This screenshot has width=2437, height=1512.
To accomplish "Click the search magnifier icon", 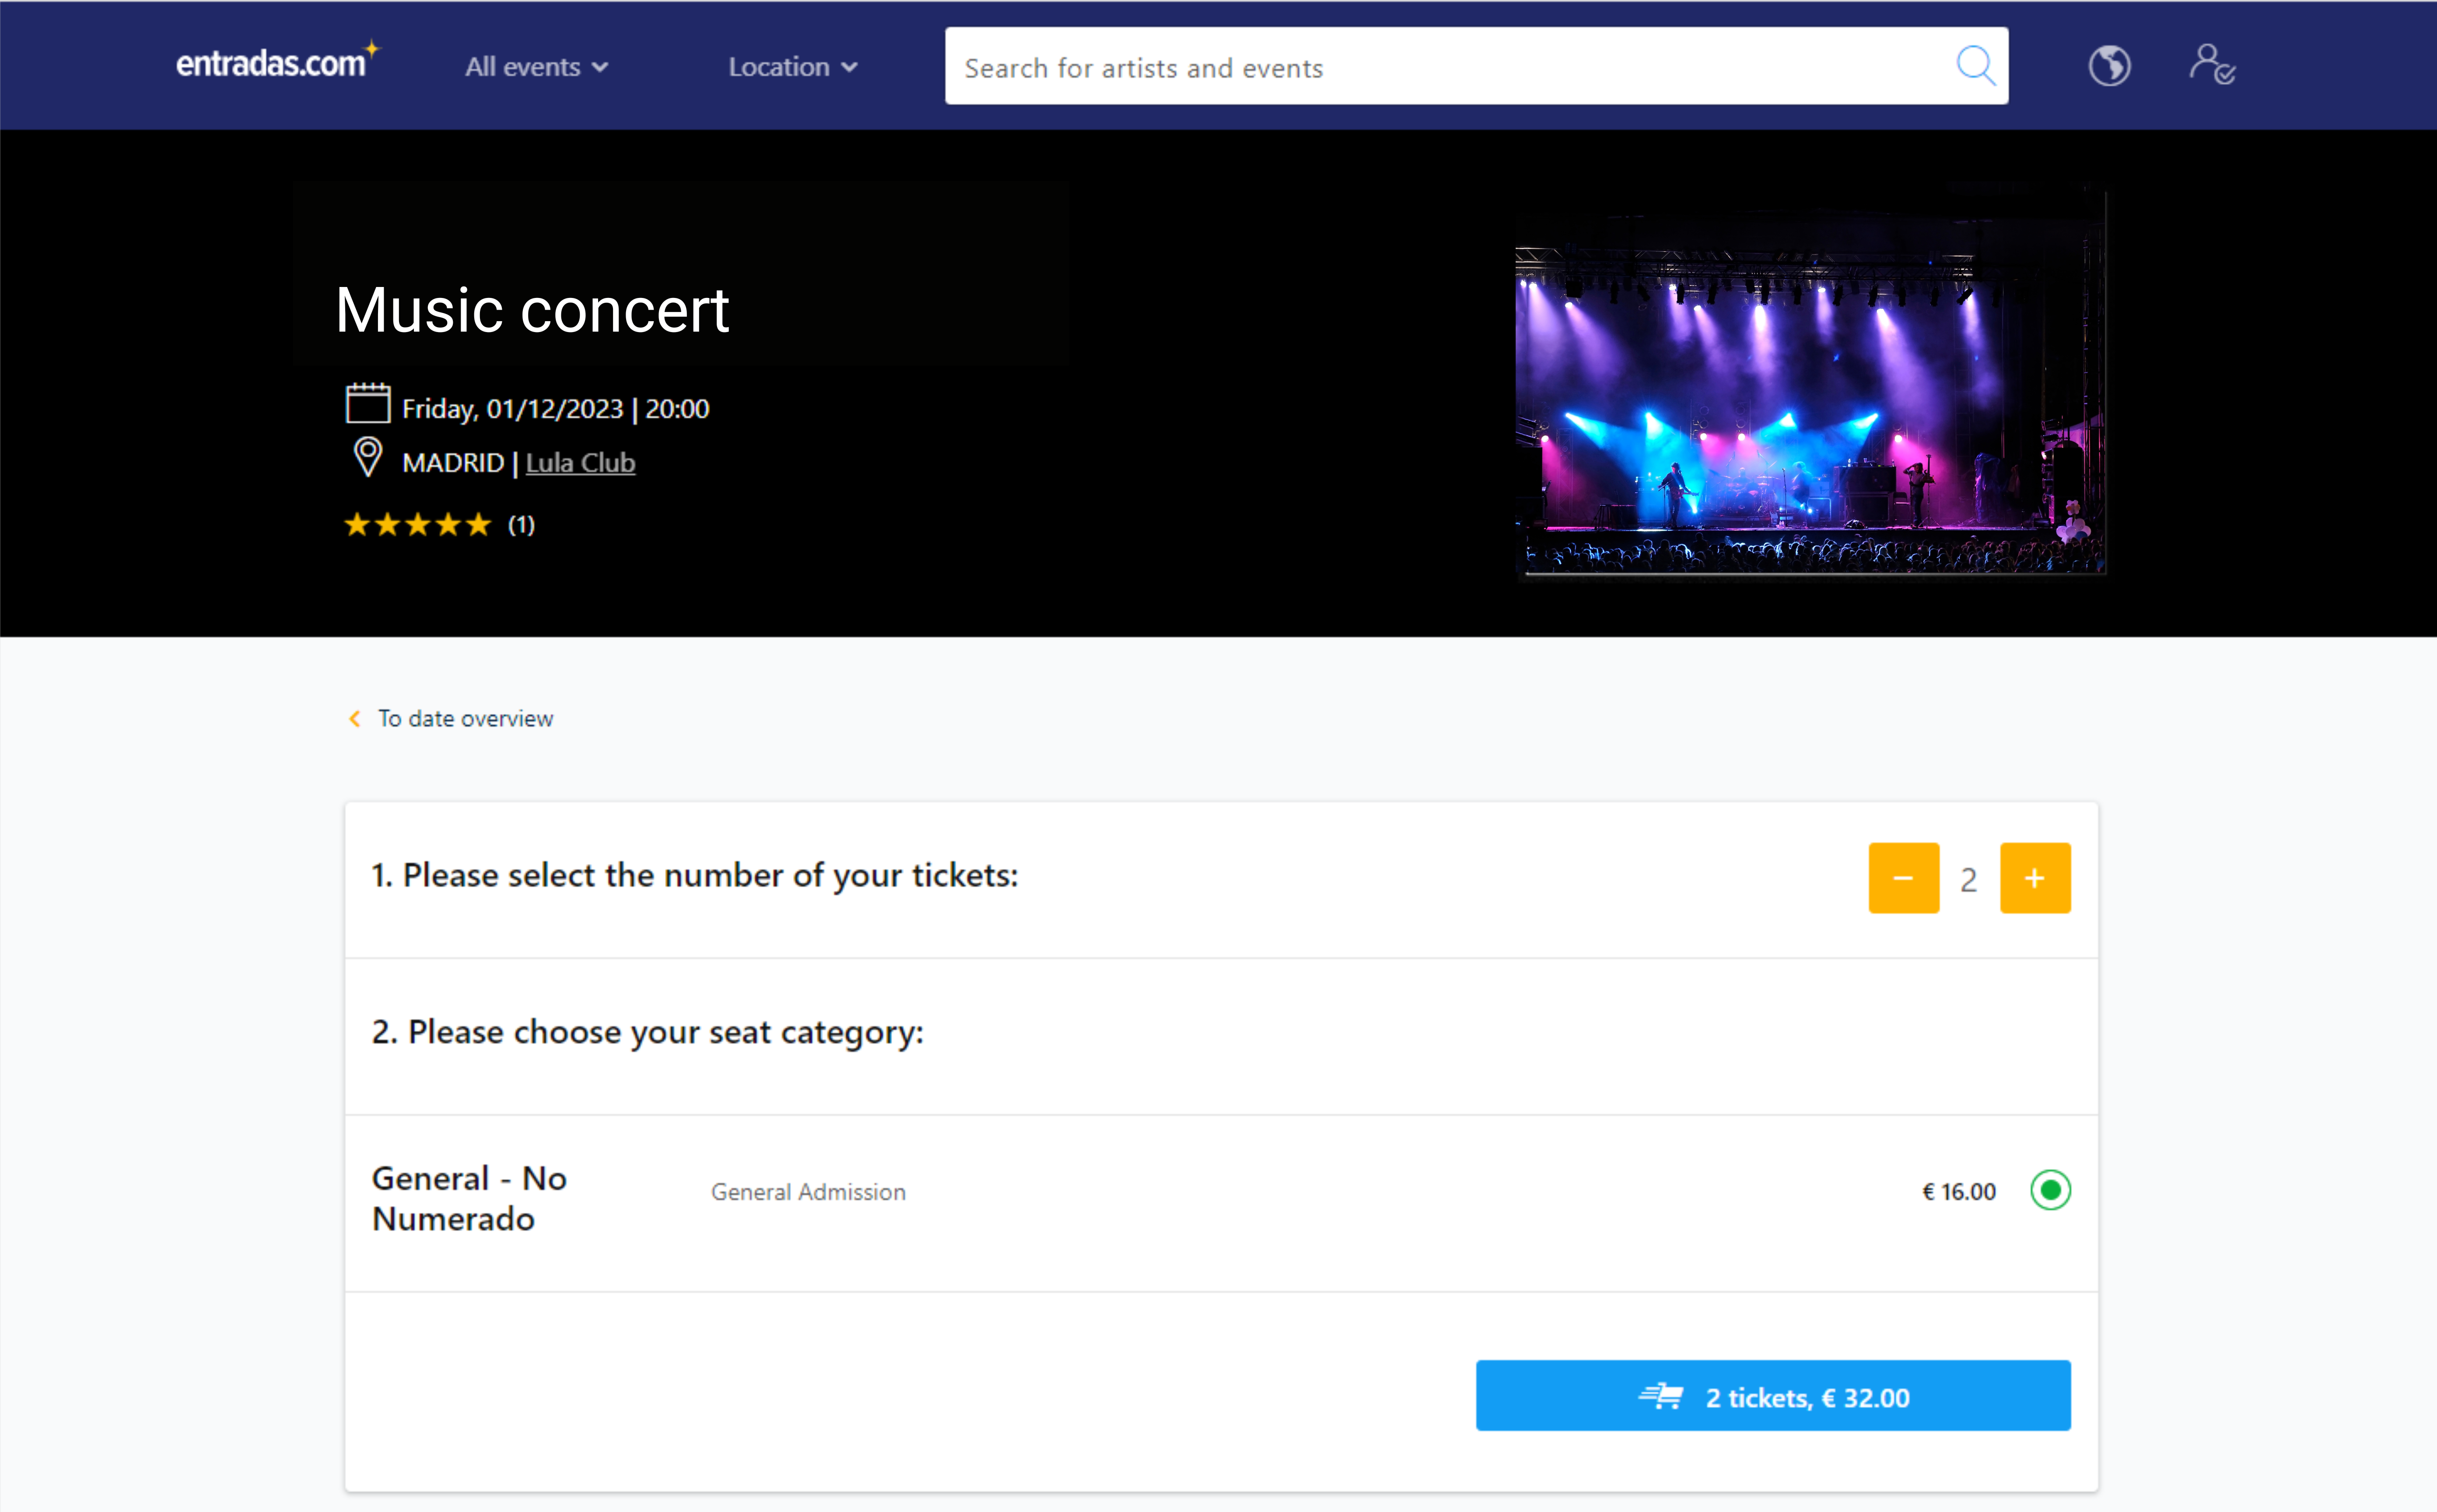I will 1975,66.
